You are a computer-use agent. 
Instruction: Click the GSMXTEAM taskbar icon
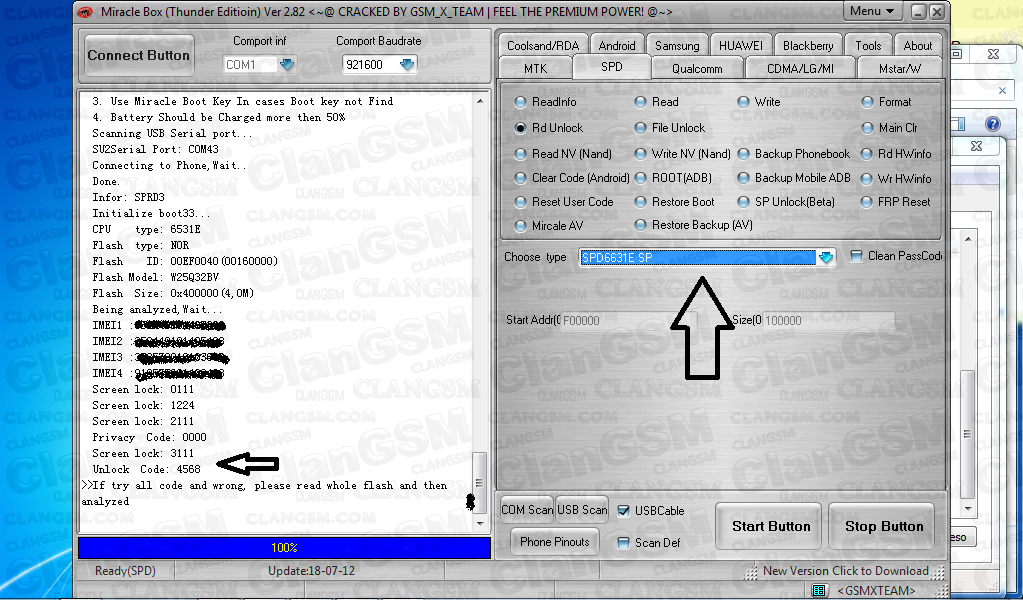(817, 590)
